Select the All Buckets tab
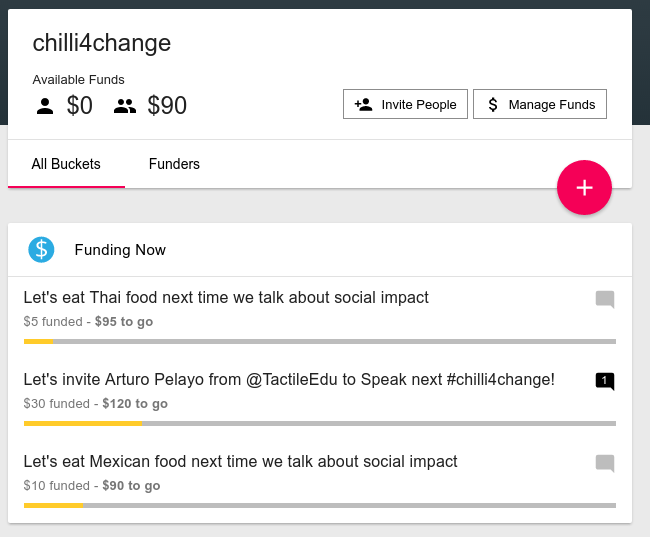 pos(66,164)
